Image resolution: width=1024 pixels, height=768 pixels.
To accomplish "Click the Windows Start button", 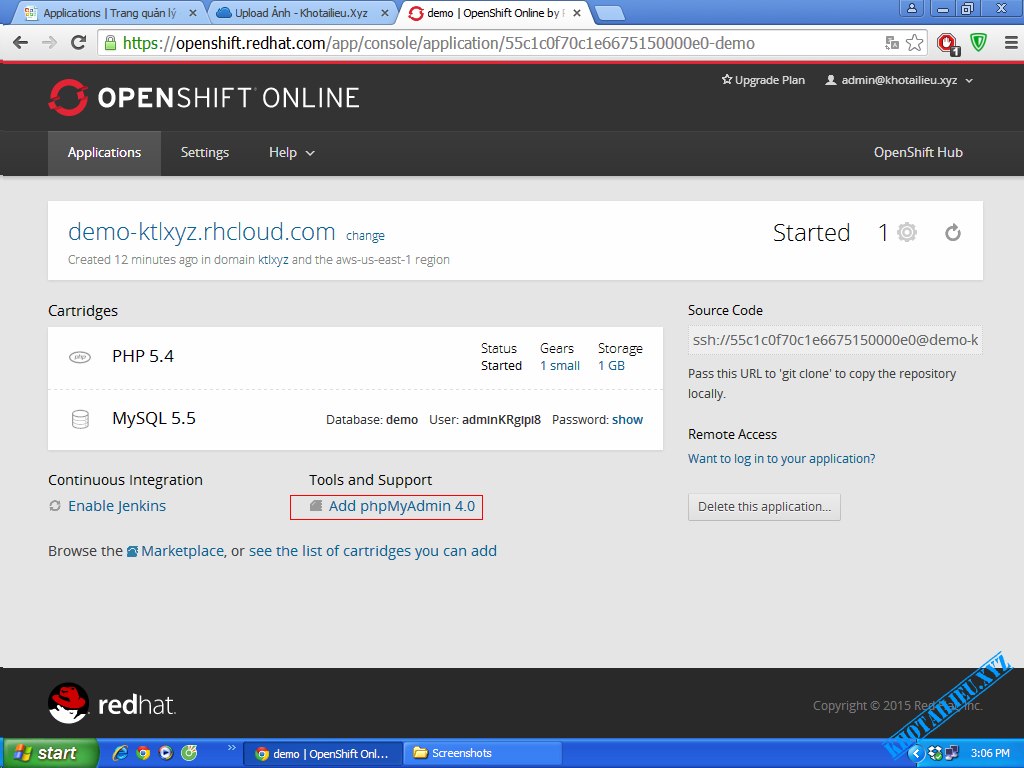I will point(49,753).
